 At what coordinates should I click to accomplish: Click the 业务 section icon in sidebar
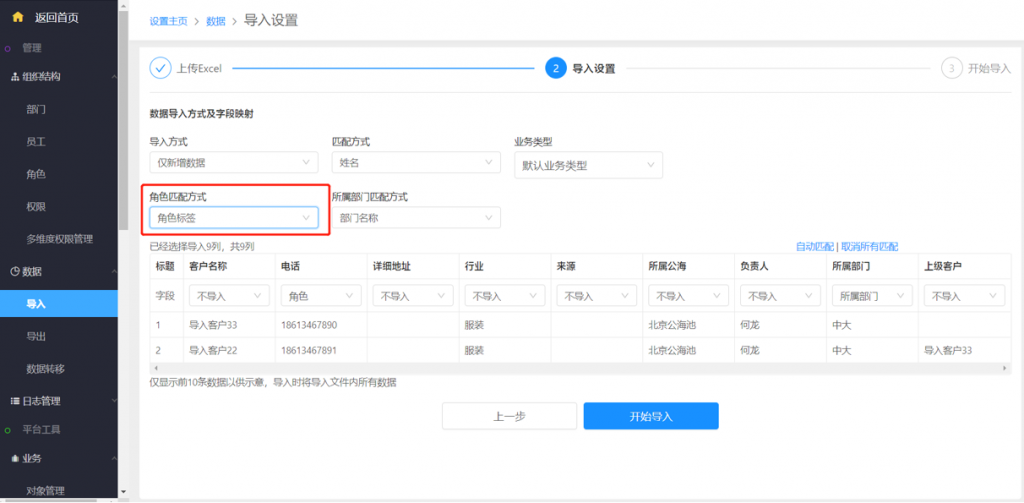[x=15, y=458]
